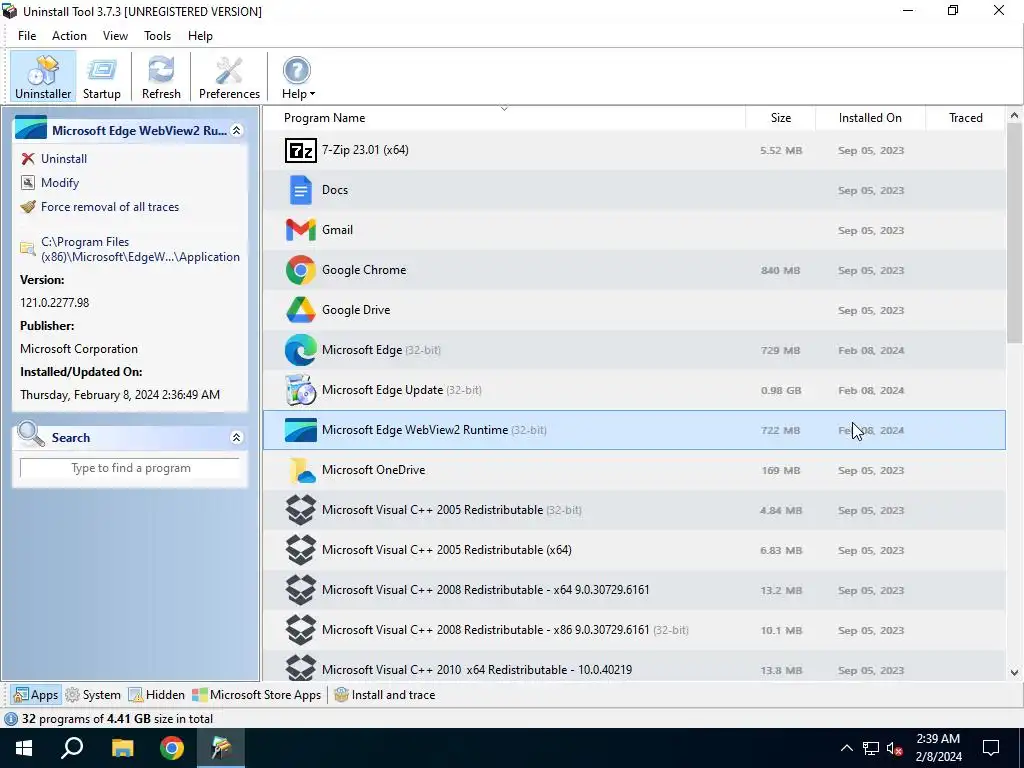1024x768 pixels.
Task: Click the program list scrollbar thumb
Action: coord(1014,232)
